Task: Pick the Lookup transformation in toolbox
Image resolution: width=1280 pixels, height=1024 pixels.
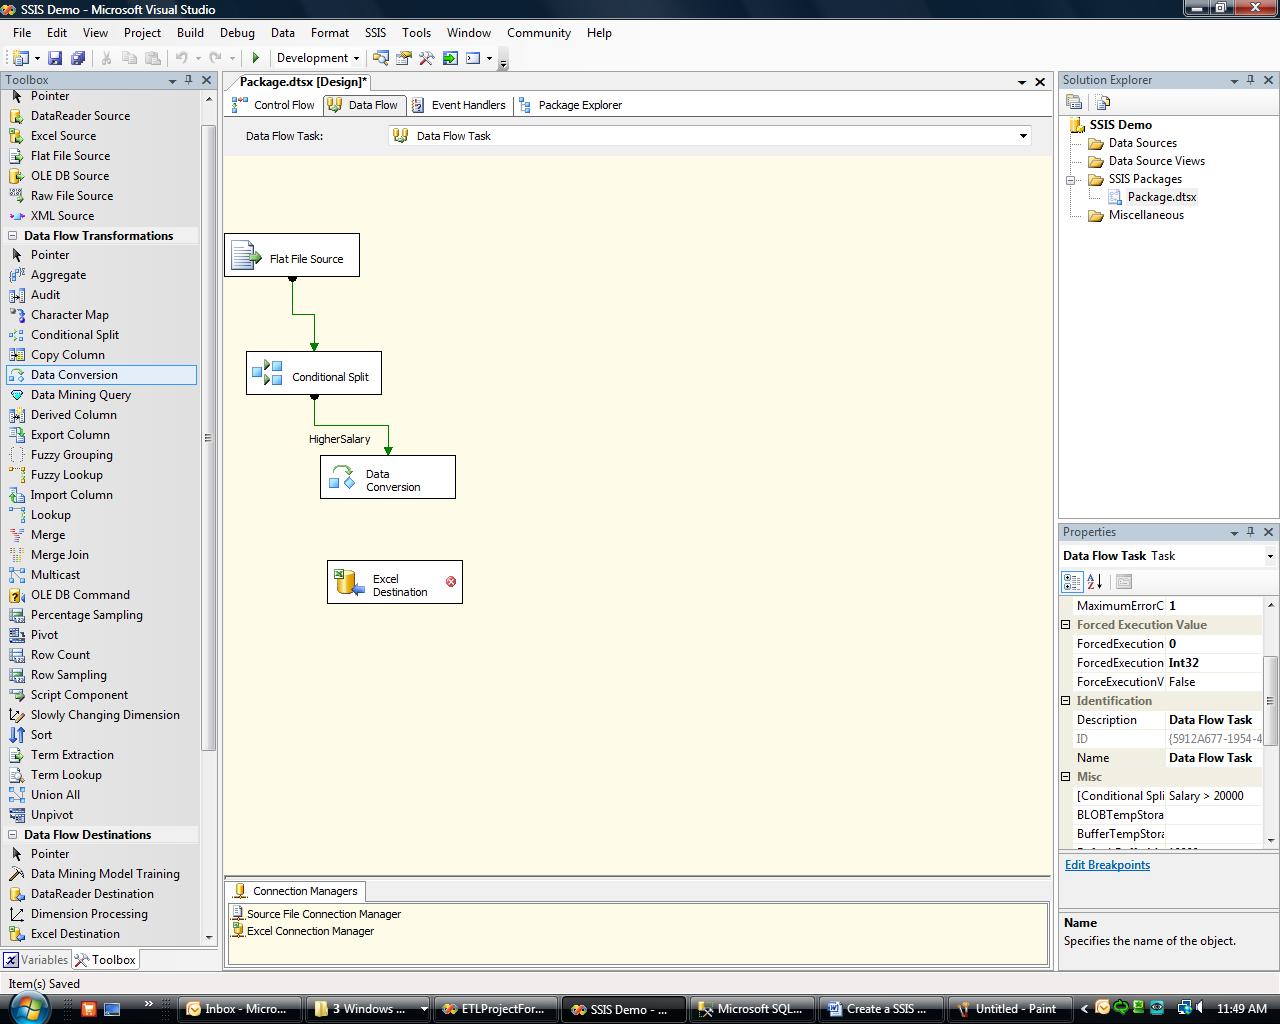Action: [50, 515]
